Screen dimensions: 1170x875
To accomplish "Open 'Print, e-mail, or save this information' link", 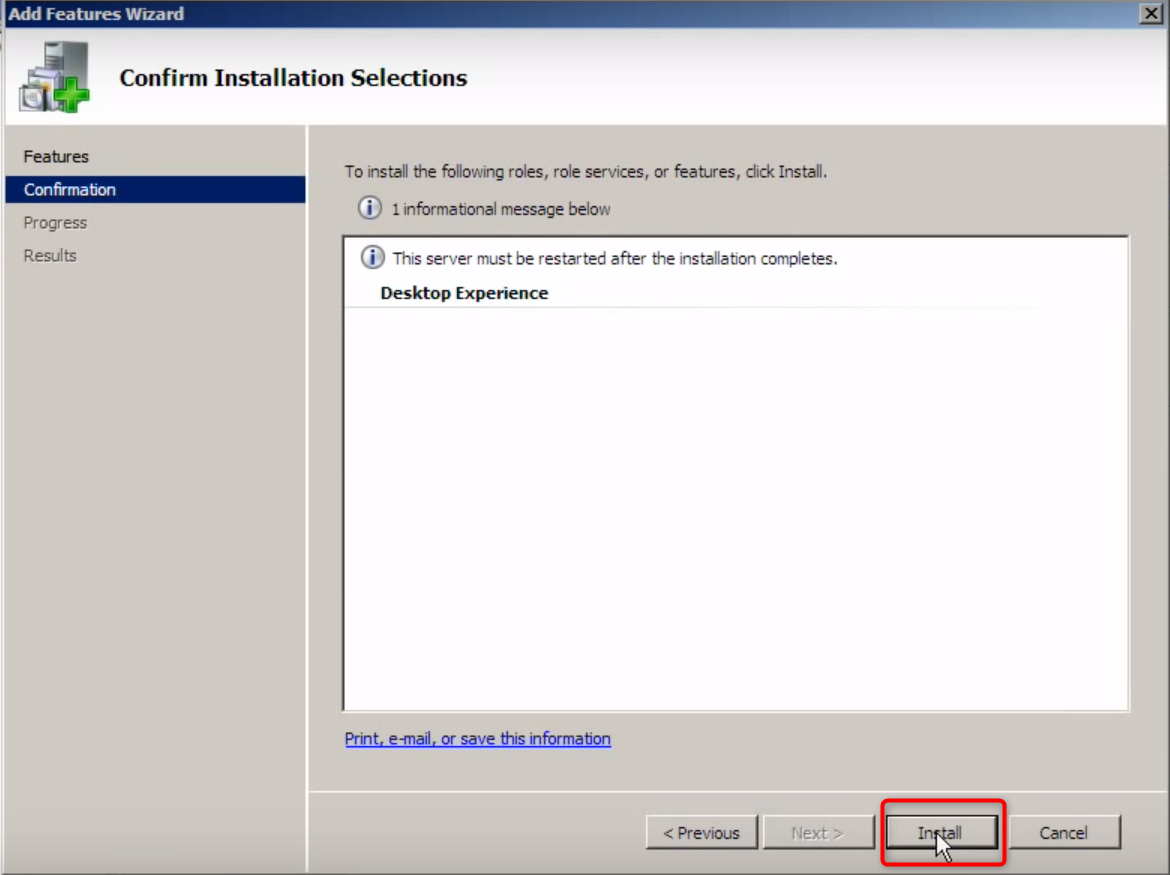I will [477, 739].
